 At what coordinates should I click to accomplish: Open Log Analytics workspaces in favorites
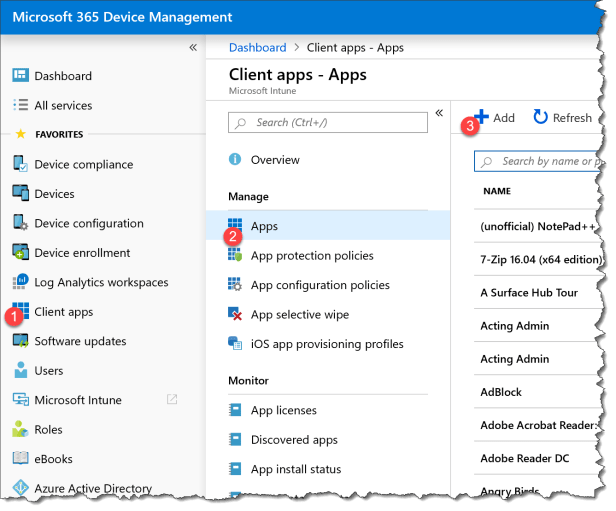103,282
